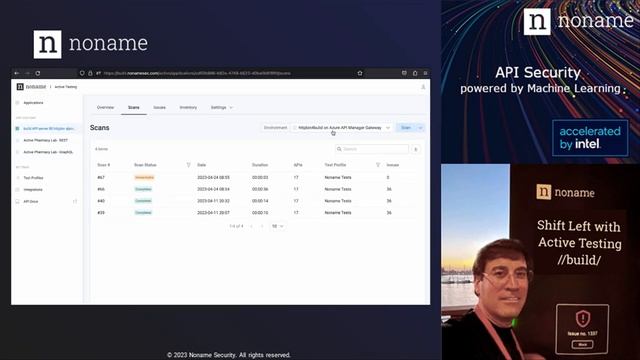Open API Docs external link icon

(75, 202)
